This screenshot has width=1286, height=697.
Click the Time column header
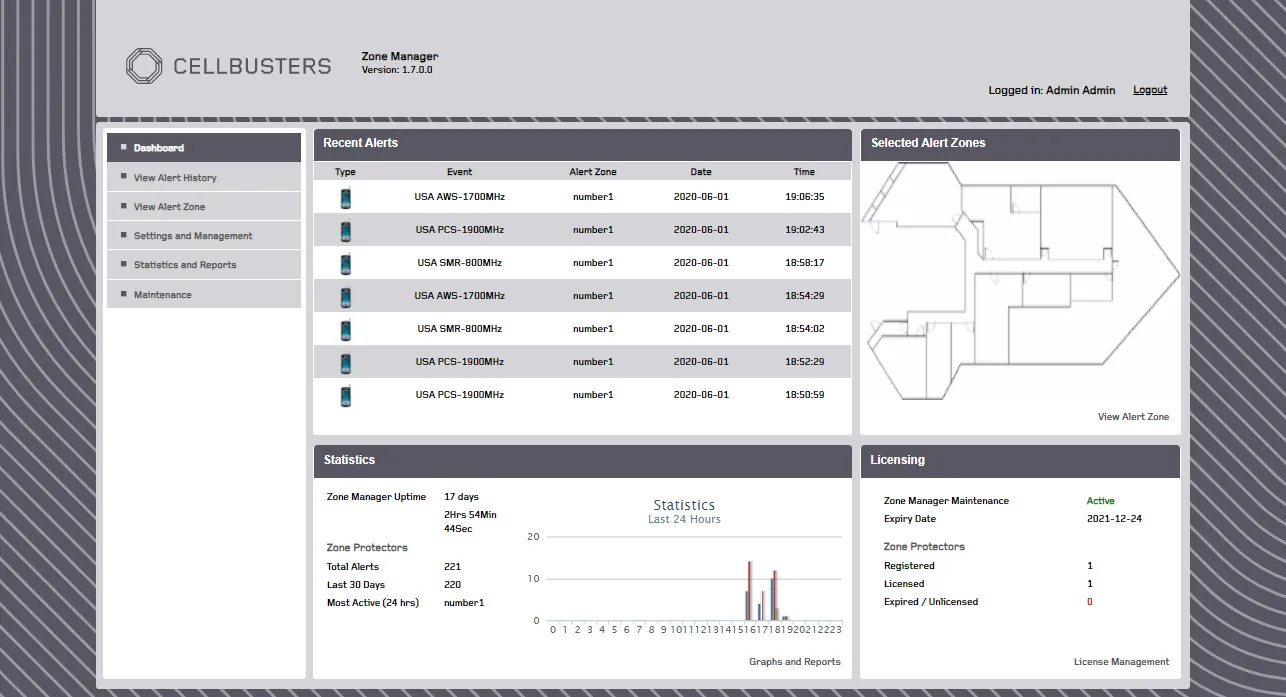pyautogui.click(x=805, y=172)
